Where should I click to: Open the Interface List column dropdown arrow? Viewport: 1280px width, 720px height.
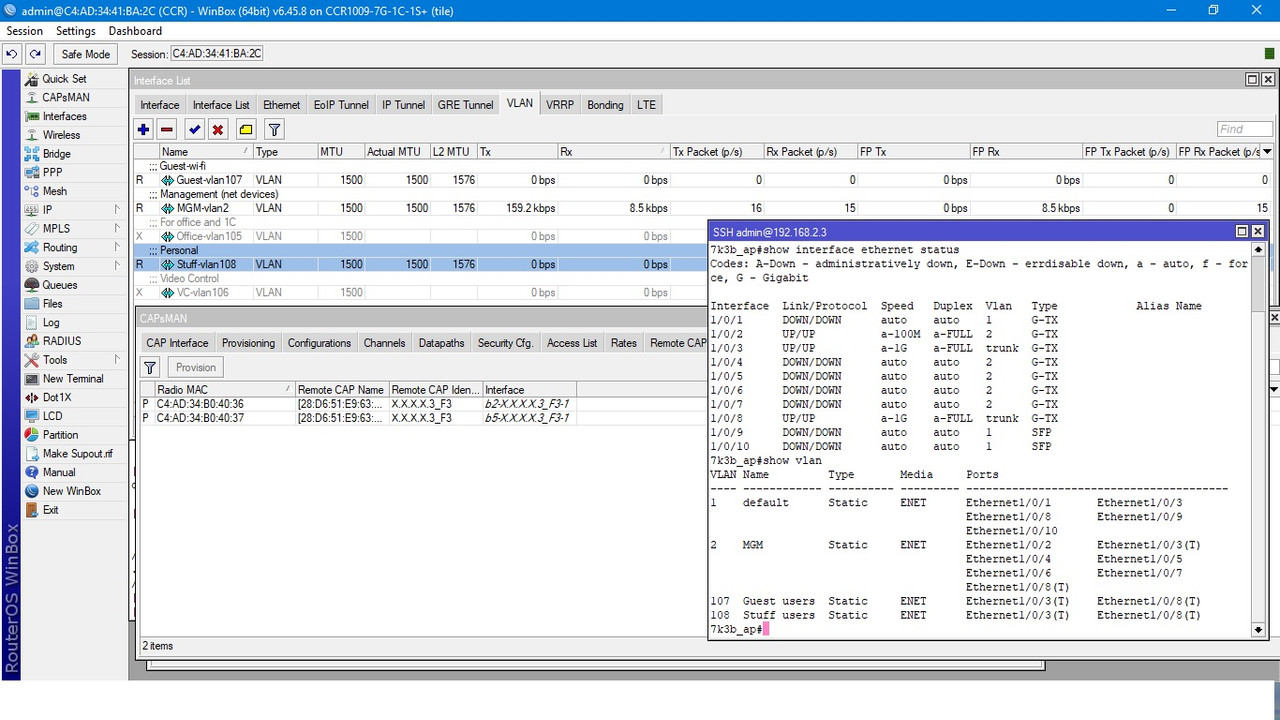coord(1268,152)
